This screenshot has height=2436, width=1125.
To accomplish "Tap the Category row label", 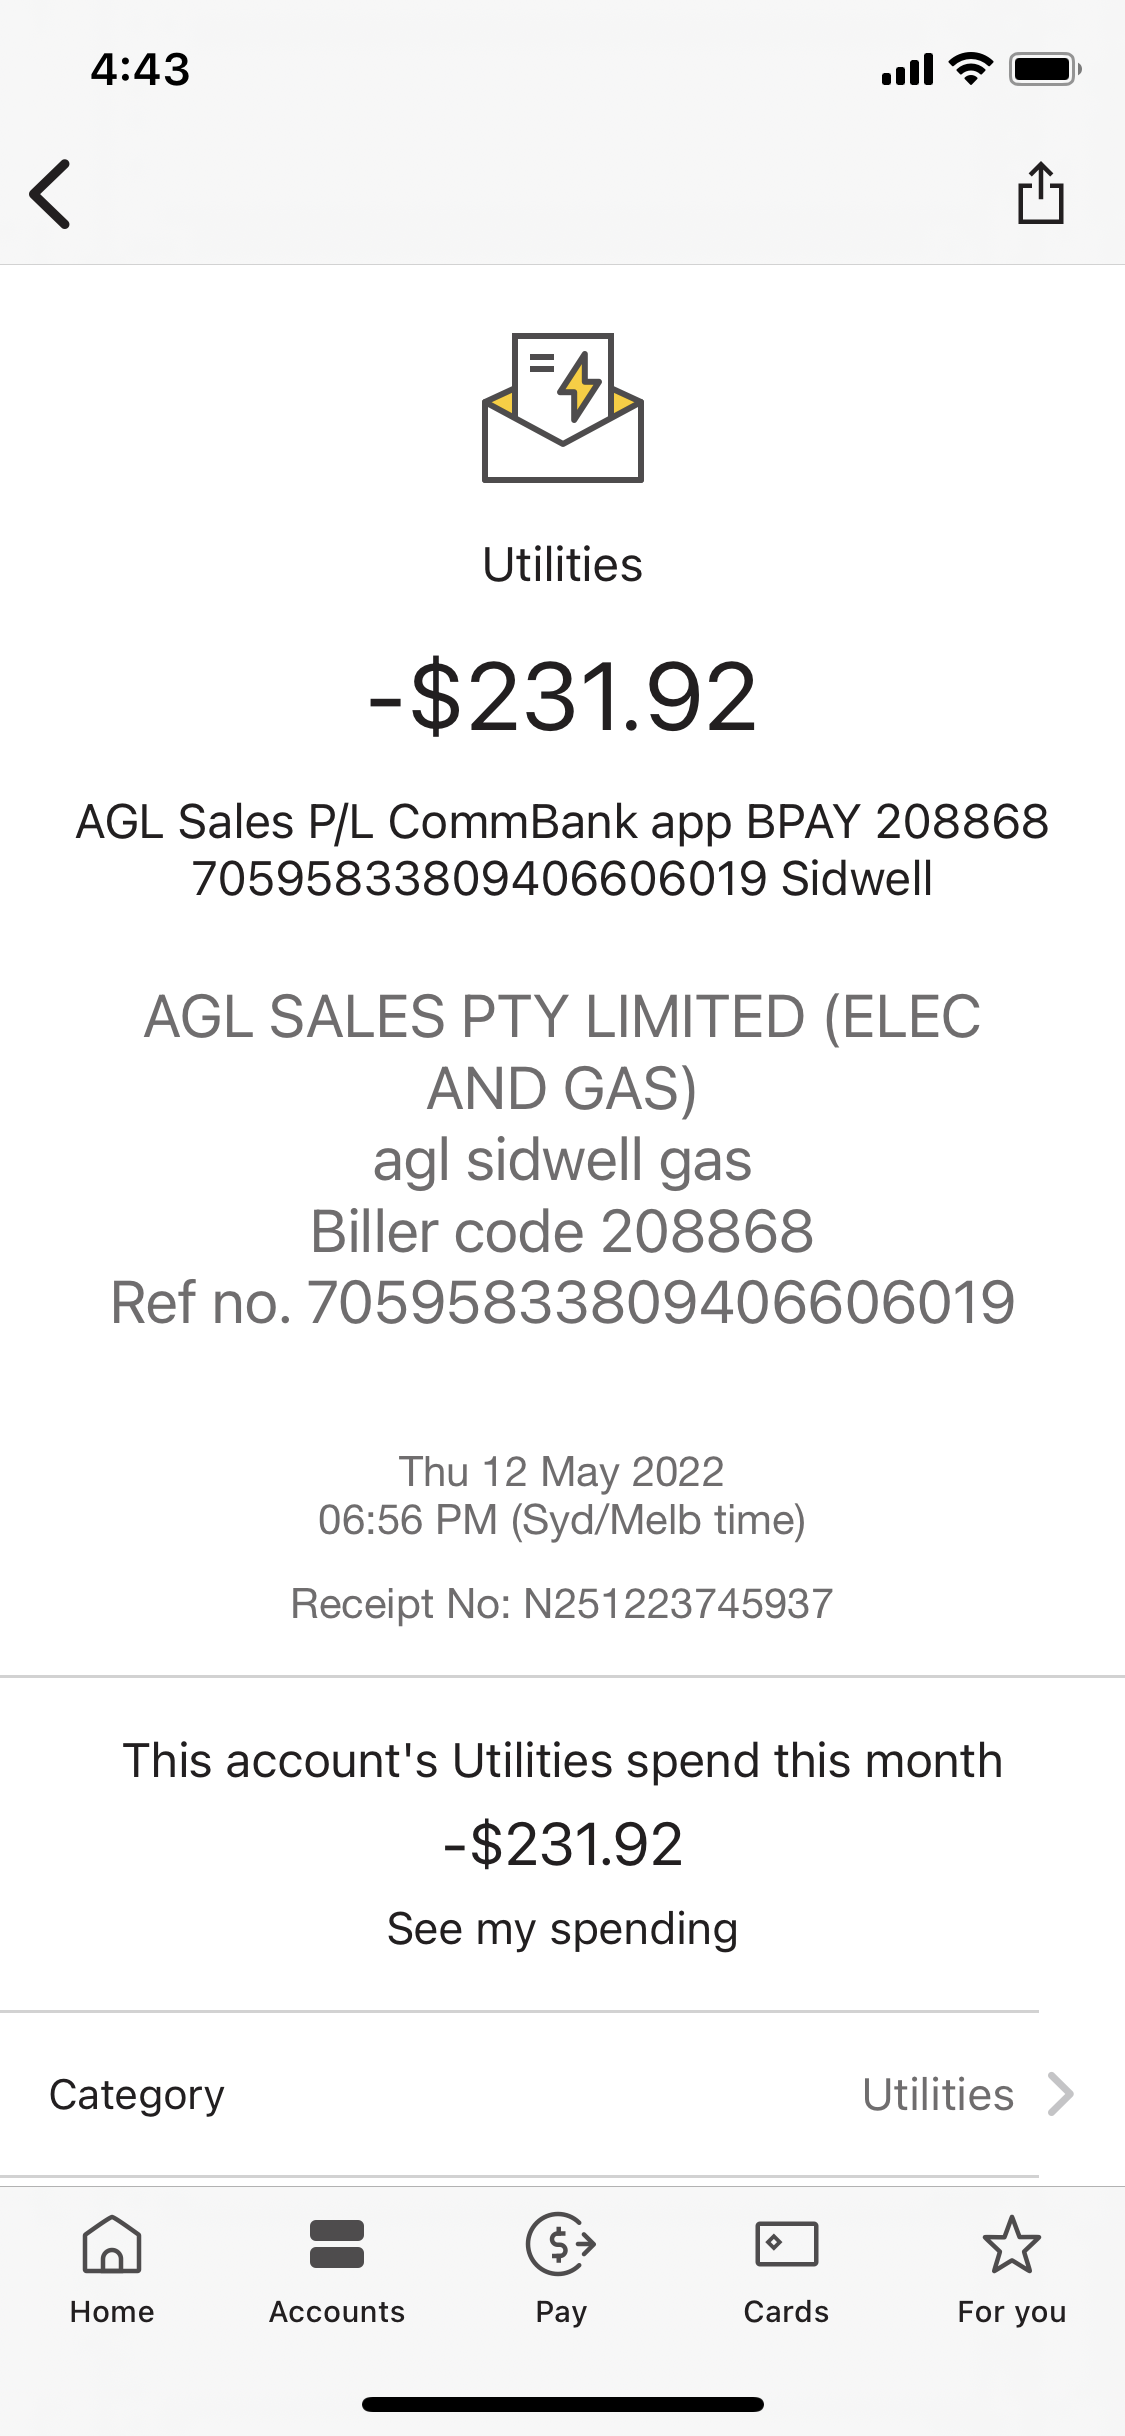I will pyautogui.click(x=137, y=2094).
